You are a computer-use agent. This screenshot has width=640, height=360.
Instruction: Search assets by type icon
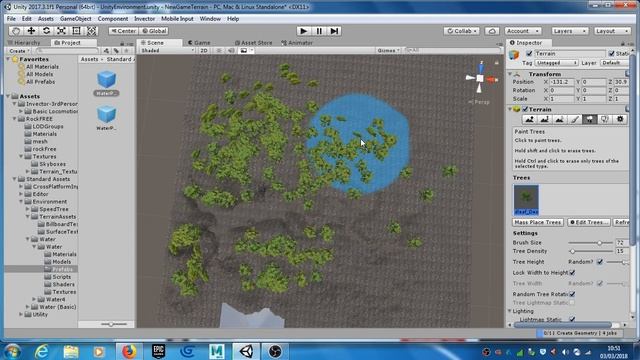click(106, 51)
